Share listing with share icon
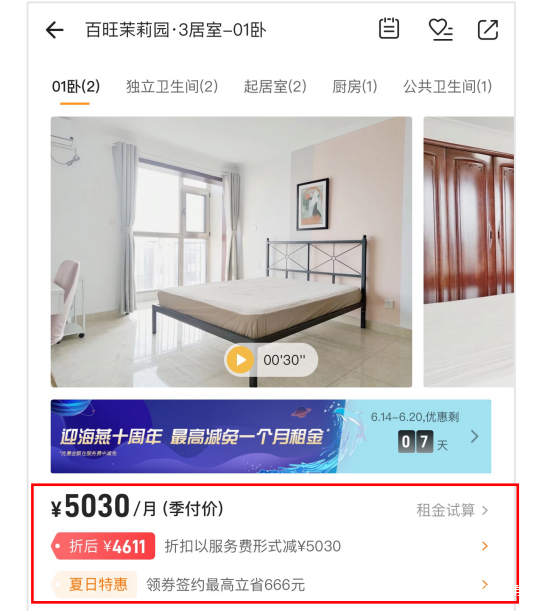 click(x=488, y=30)
